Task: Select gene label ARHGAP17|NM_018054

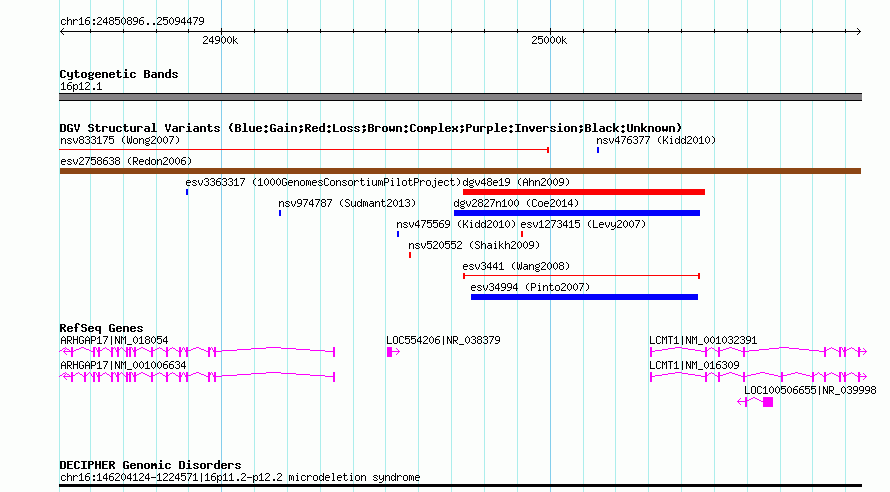Action: pos(114,340)
